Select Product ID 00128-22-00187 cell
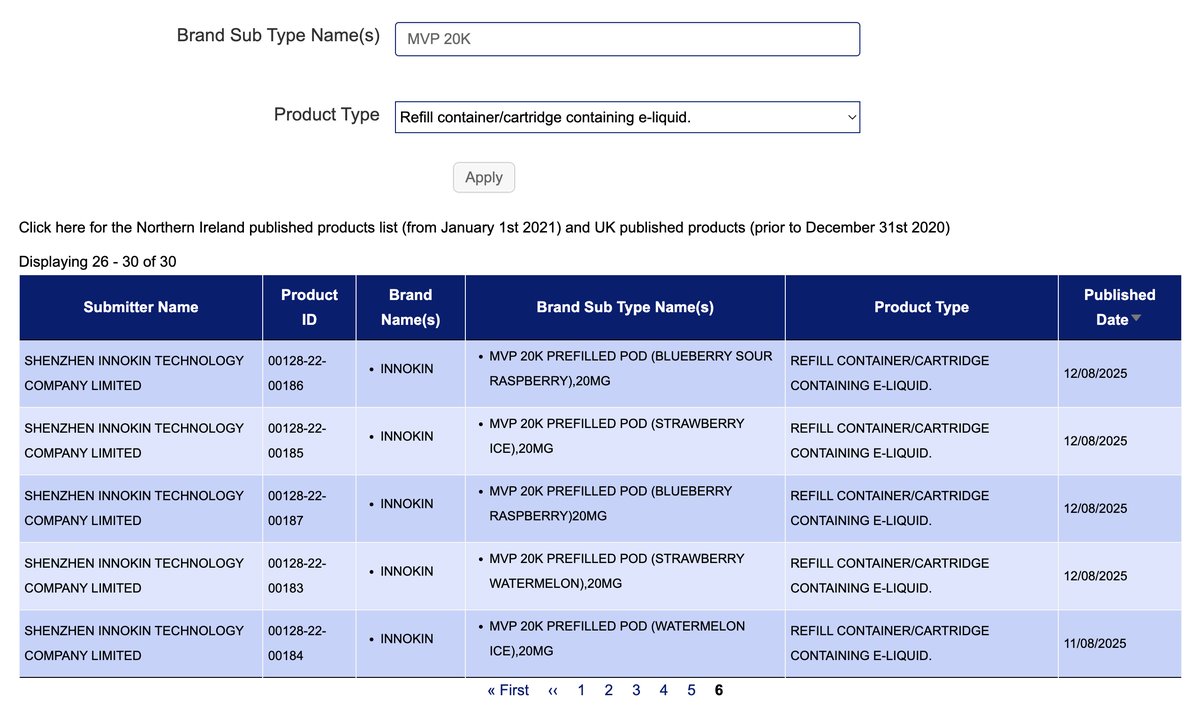 pyautogui.click(x=310, y=508)
